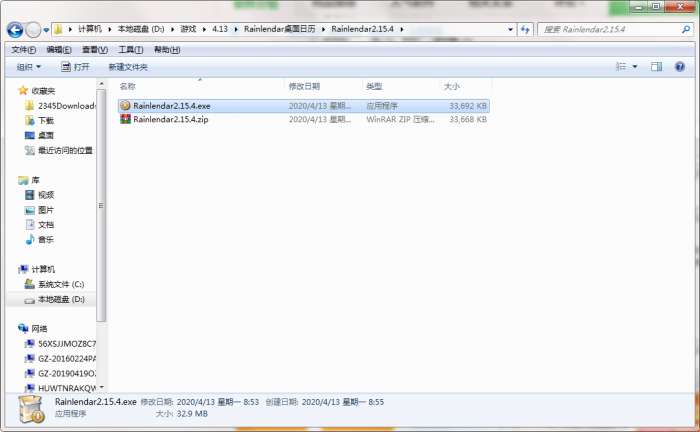
Task: Open the 帮助(H) menu
Action: point(167,50)
